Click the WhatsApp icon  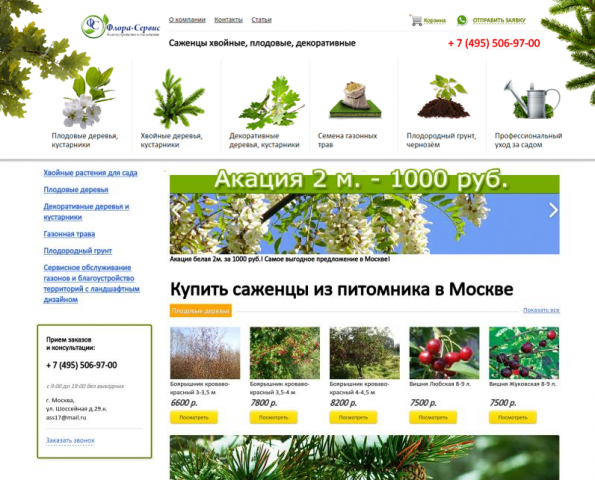pos(462,20)
